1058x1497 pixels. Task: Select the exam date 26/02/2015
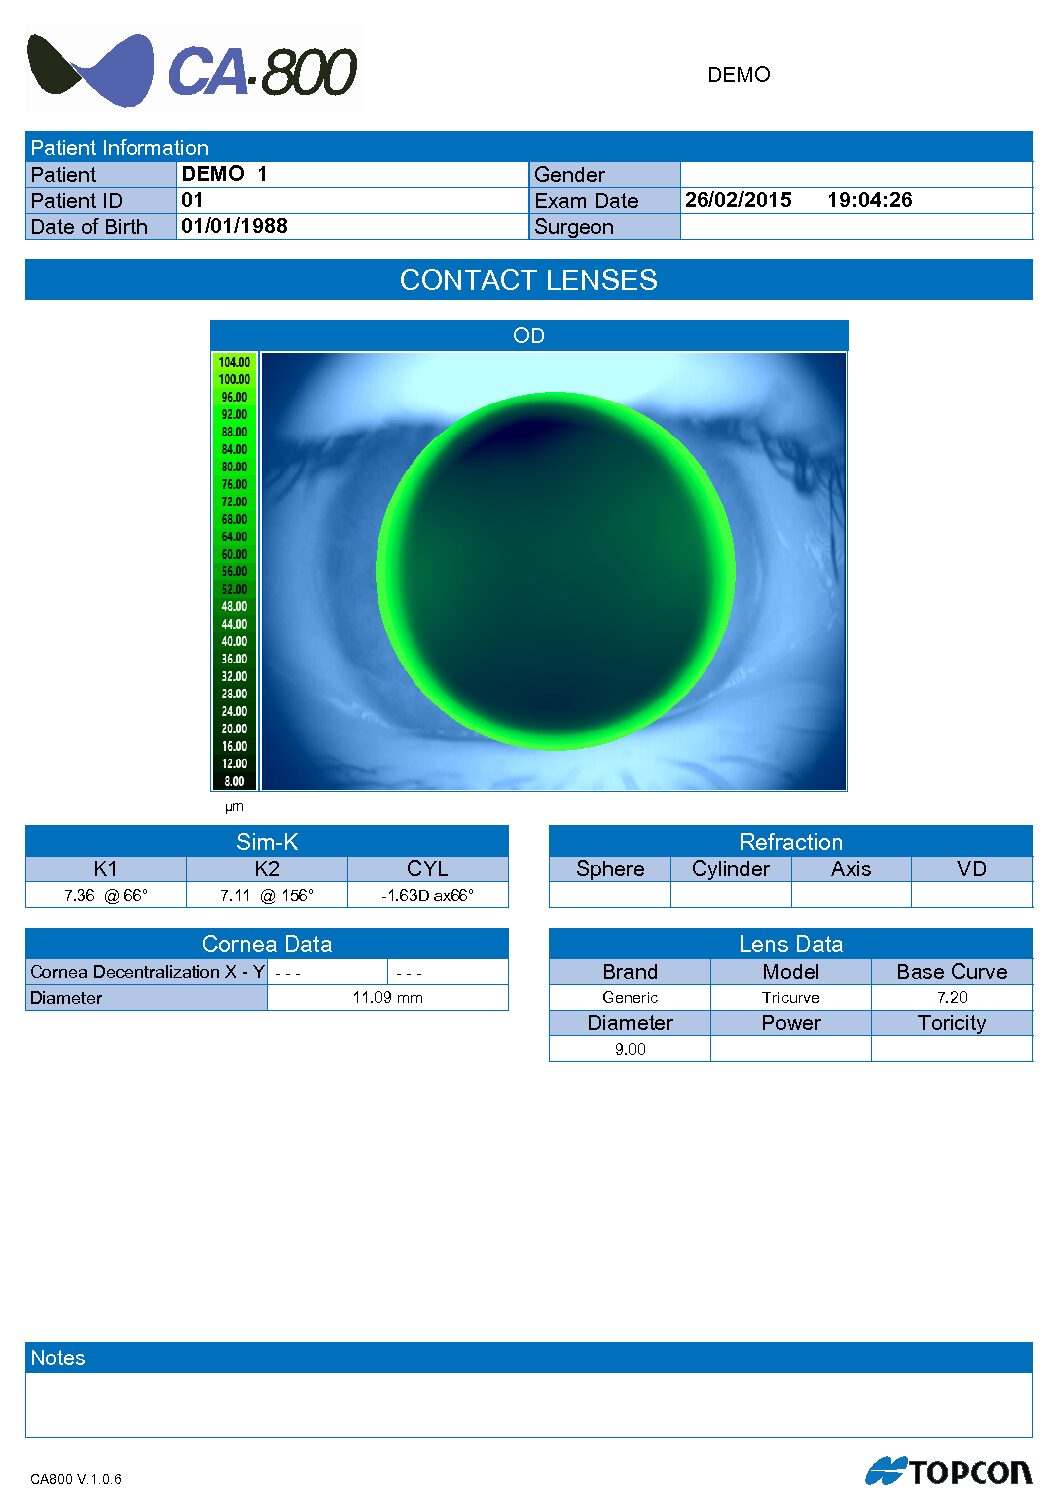(738, 200)
